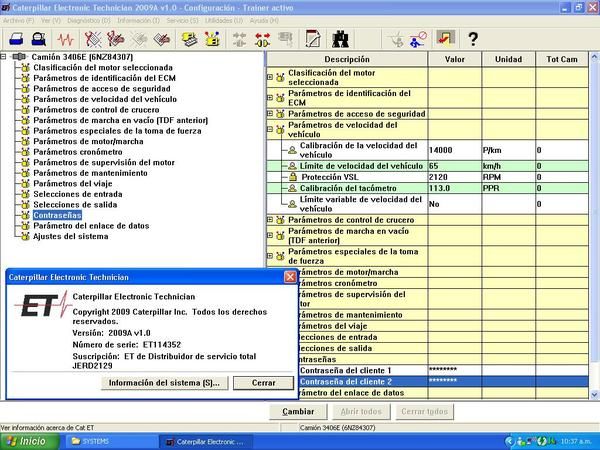The image size is (600, 450).
Task: Click person icon beside Calibración del tacómetro
Action: (x=292, y=188)
